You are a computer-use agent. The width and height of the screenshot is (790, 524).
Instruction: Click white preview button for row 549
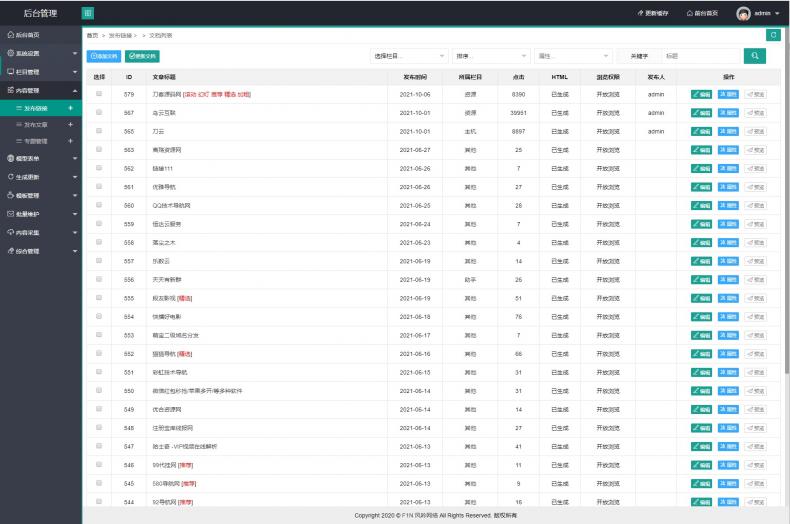coord(755,410)
